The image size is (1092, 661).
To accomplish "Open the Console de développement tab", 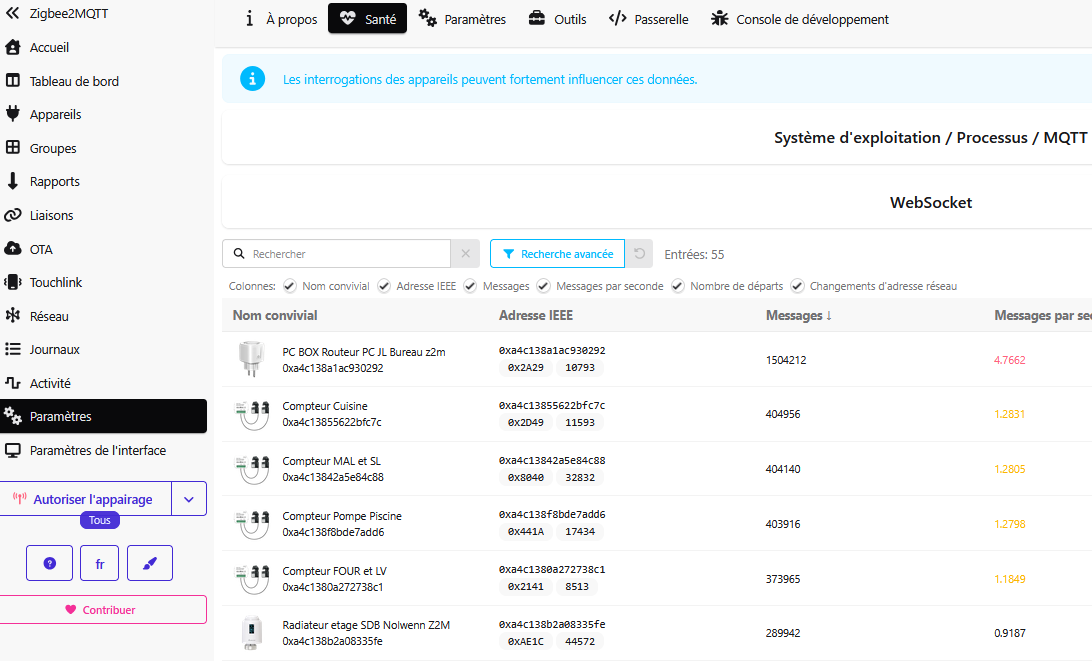I will point(800,19).
